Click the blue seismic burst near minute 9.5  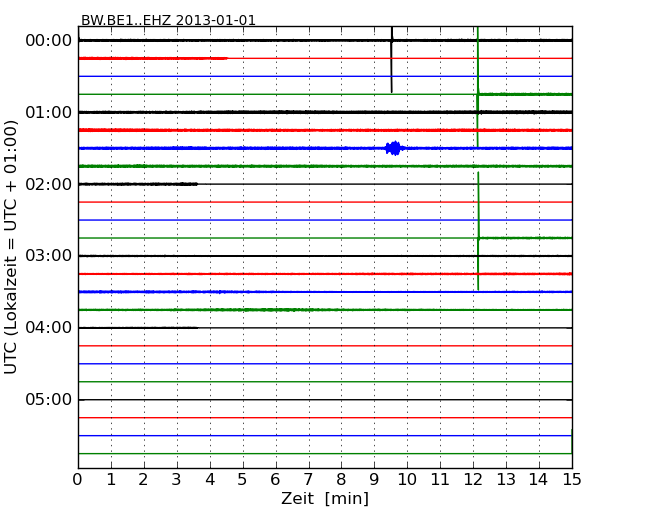[x=394, y=148]
